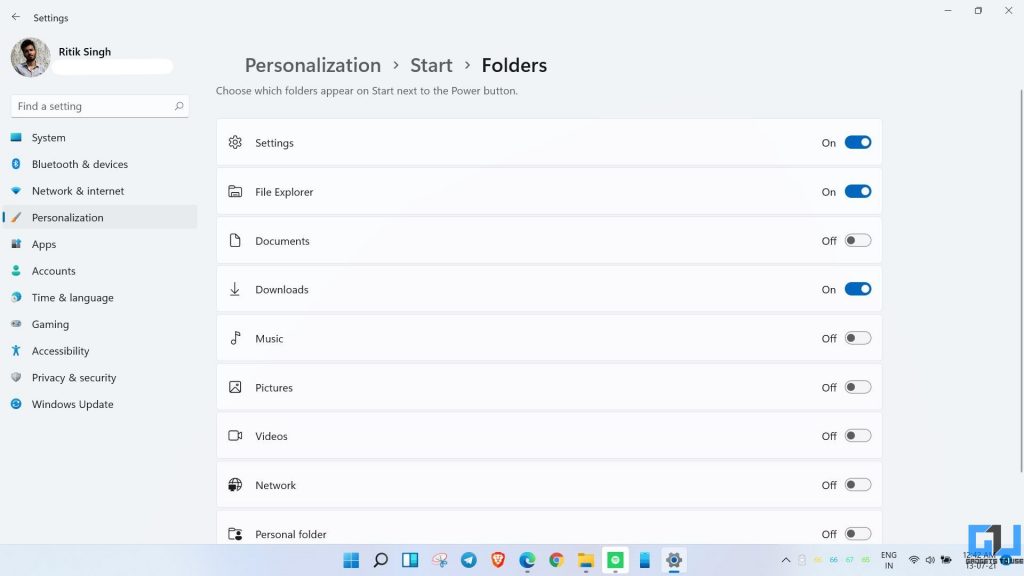The height and width of the screenshot is (576, 1024).
Task: Open Windows Update settings
Action: tap(72, 404)
